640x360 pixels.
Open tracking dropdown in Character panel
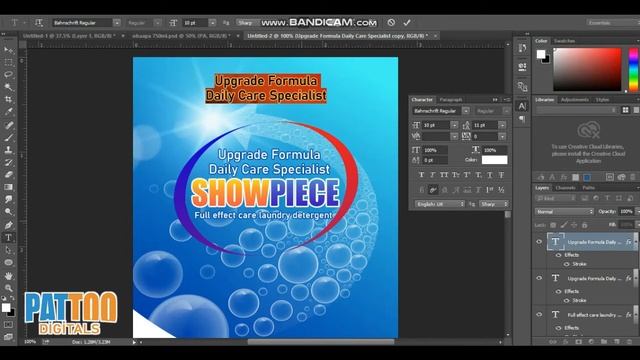click(x=502, y=136)
